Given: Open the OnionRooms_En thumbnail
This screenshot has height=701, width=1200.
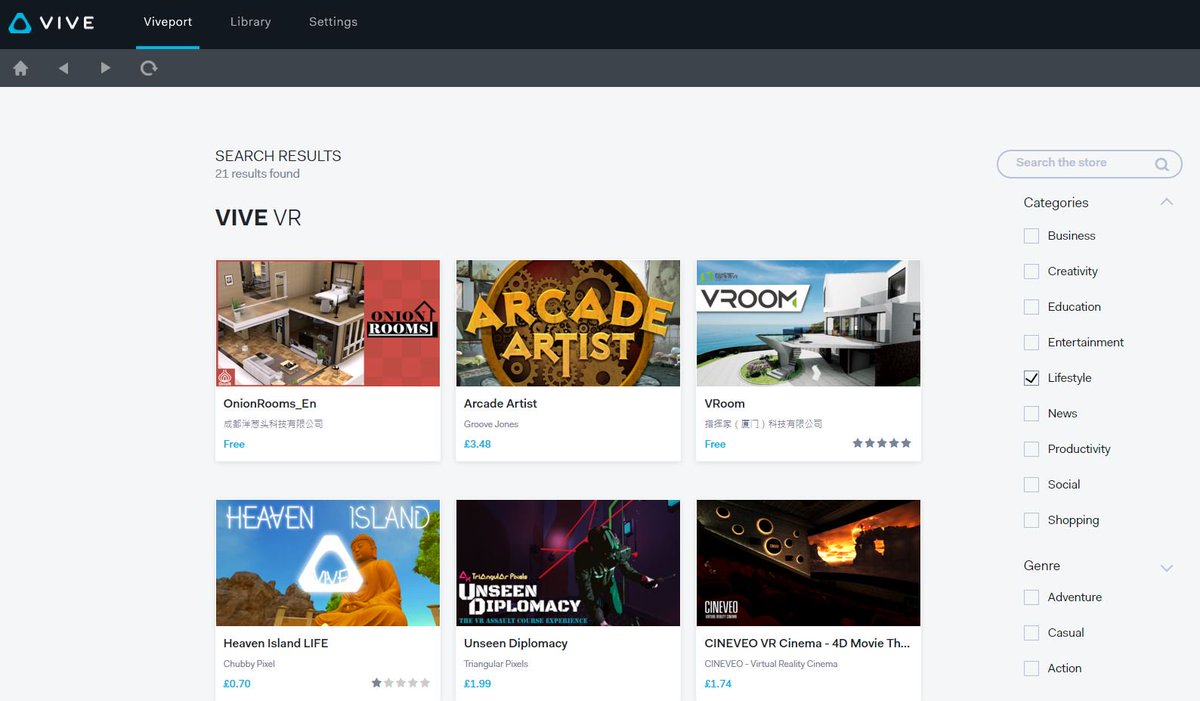Looking at the screenshot, I should click(x=328, y=323).
